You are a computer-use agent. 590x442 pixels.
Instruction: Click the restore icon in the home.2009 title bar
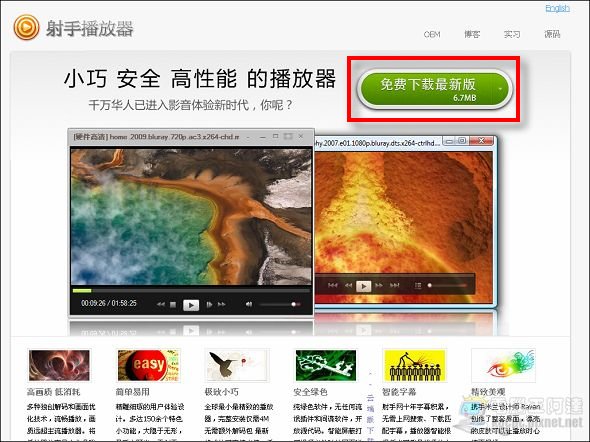coord(275,136)
